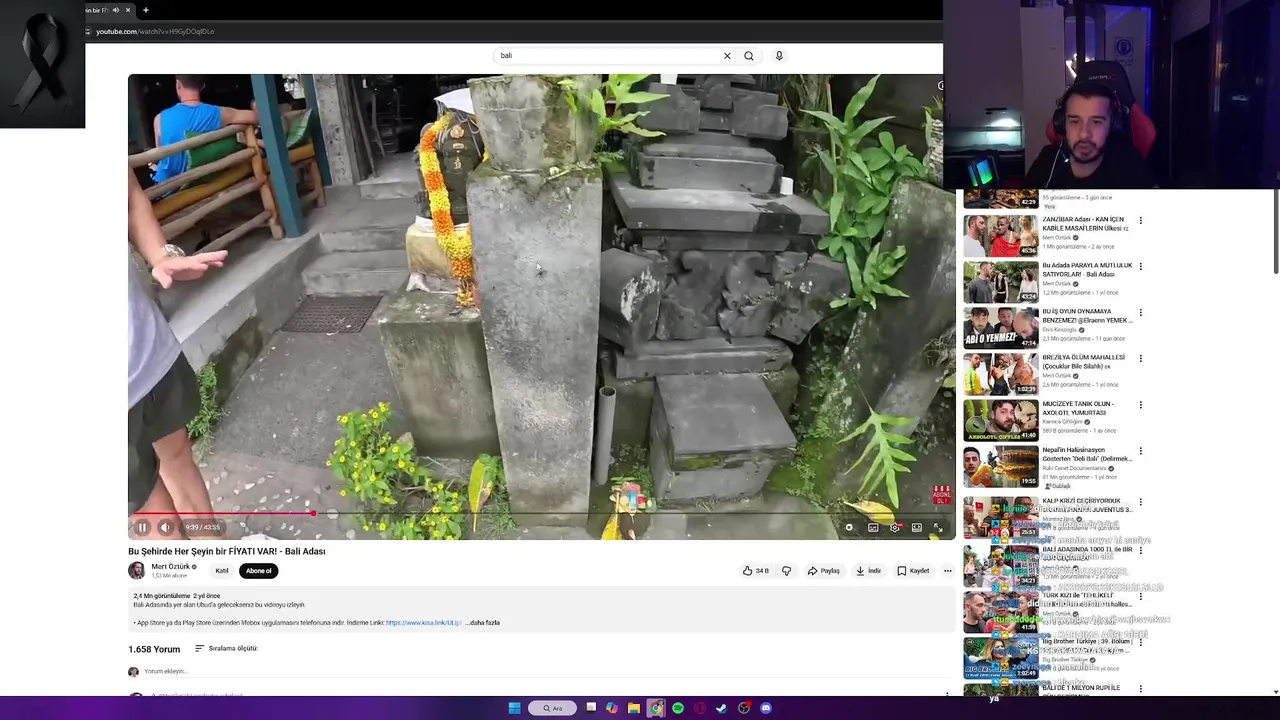Open the Mert Öztürk channel name link
Image resolution: width=1280 pixels, height=720 pixels.
pos(170,567)
